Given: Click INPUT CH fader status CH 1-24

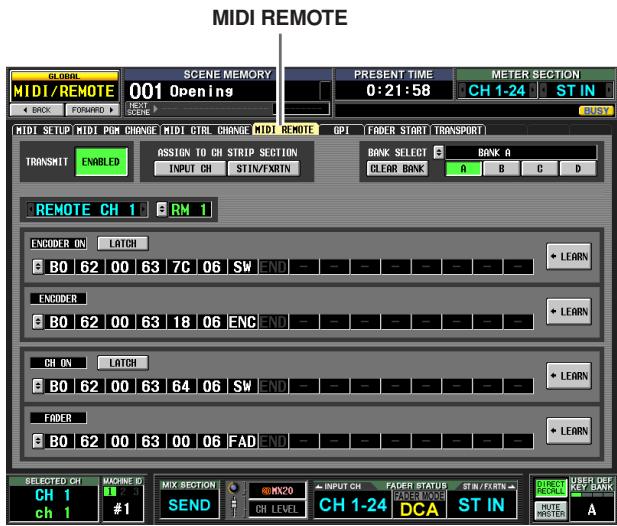Looking at the screenshot, I should click(353, 505).
